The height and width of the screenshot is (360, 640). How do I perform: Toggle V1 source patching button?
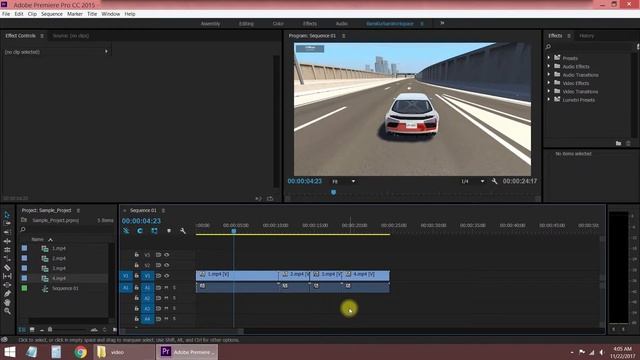[126, 276]
